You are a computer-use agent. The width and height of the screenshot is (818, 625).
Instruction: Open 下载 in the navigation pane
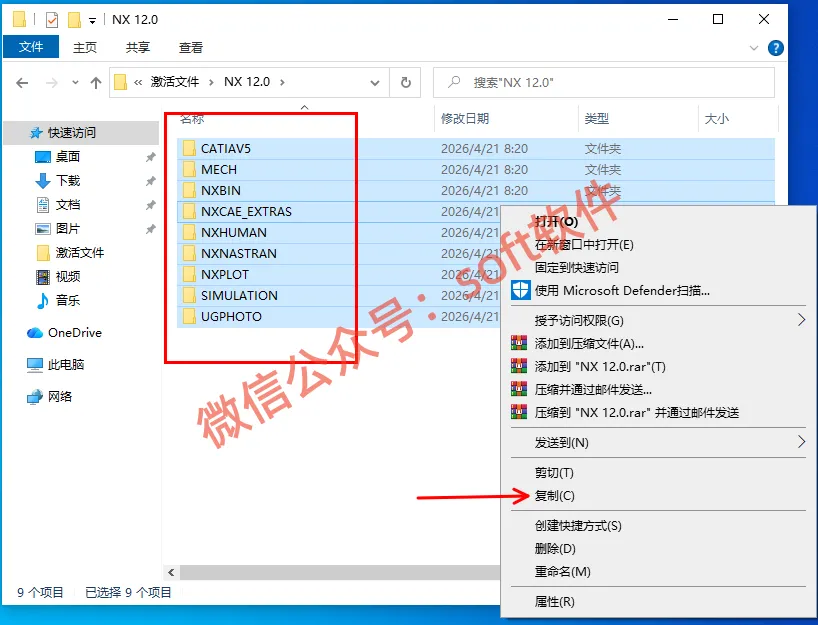click(67, 181)
